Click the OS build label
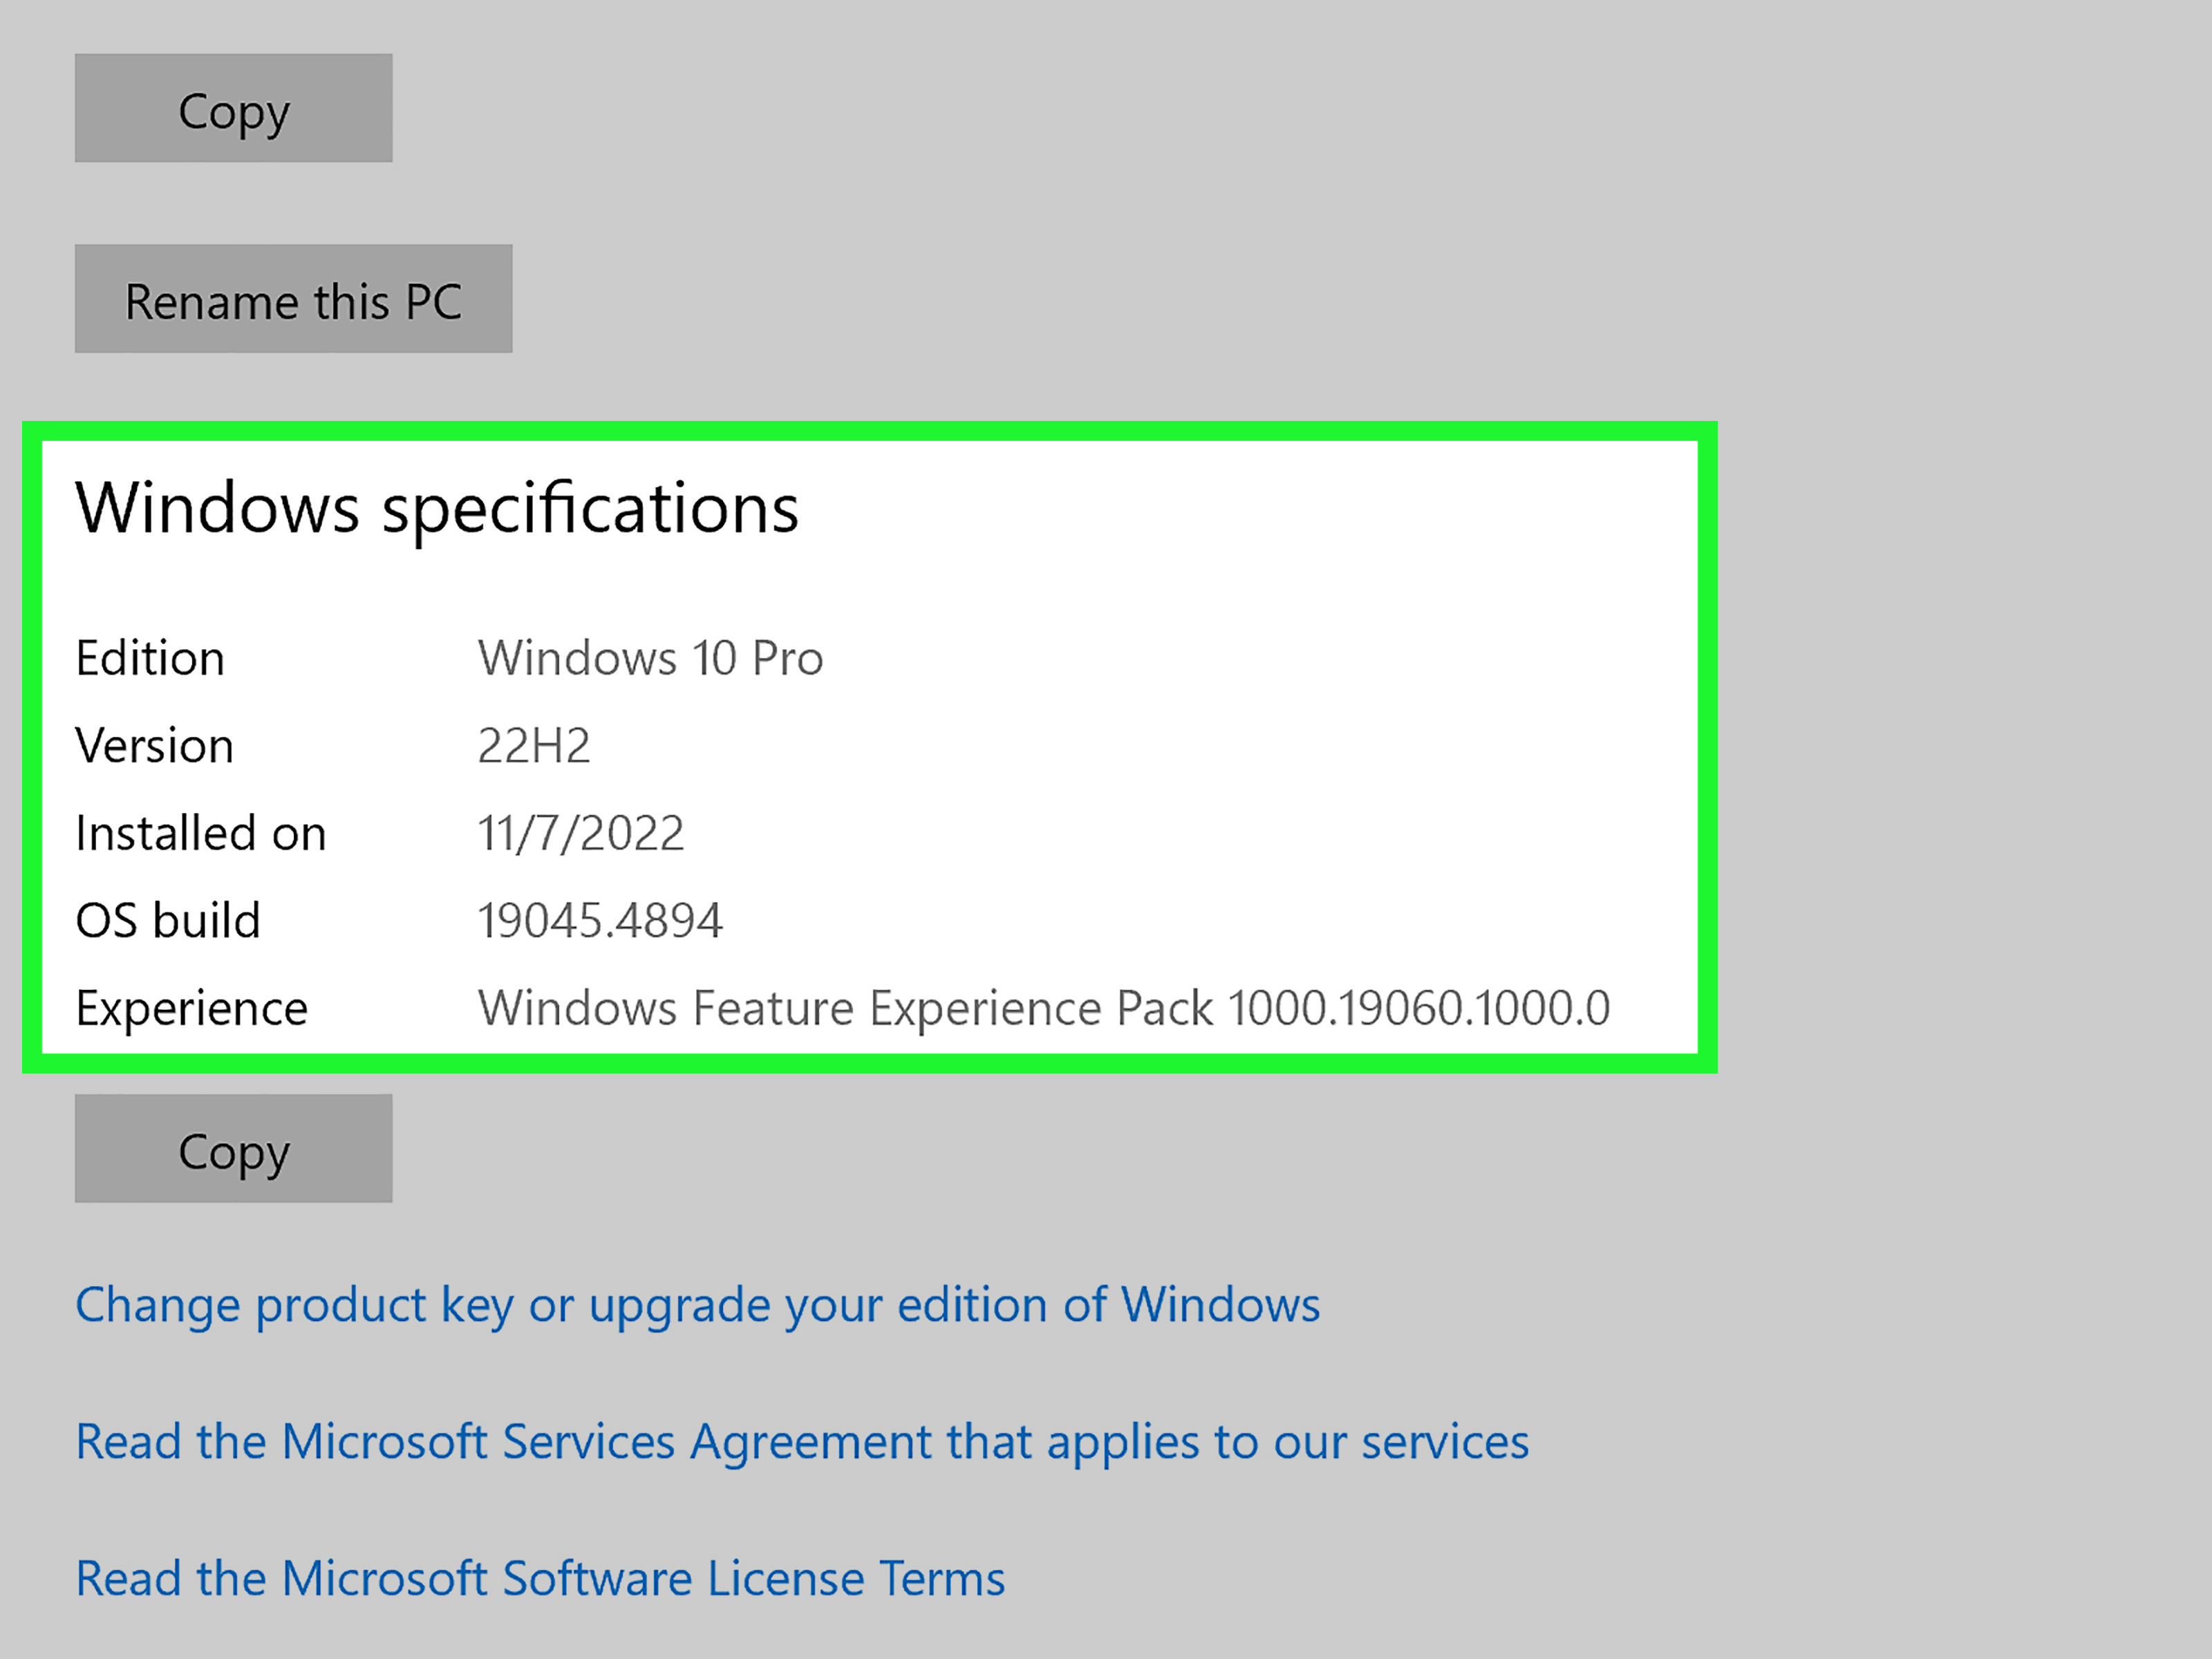Image resolution: width=2212 pixels, height=1659 pixels. click(168, 920)
